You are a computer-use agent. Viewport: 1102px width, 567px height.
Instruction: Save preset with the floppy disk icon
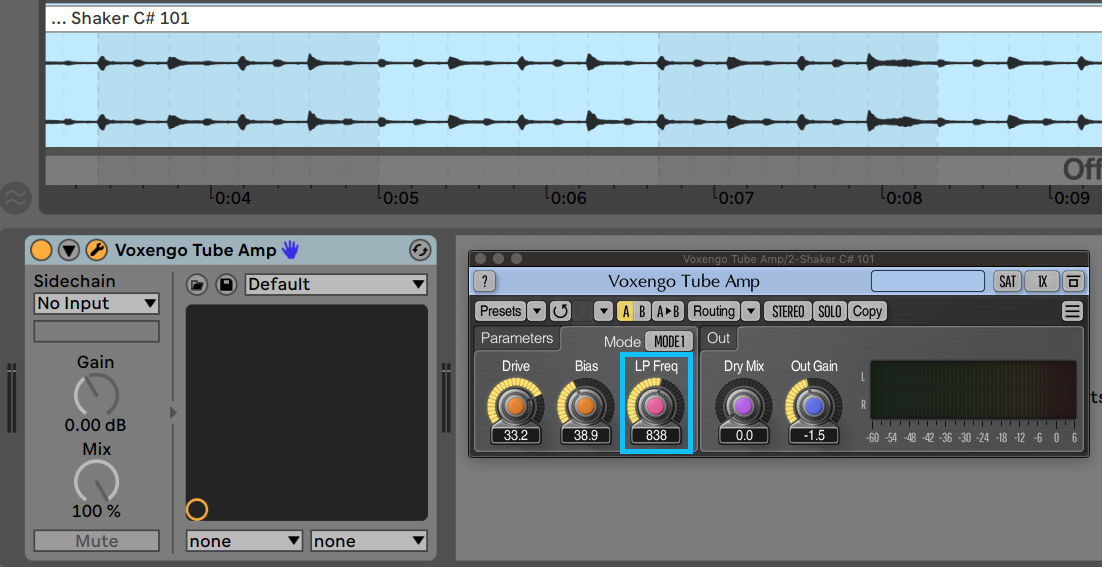[226, 285]
